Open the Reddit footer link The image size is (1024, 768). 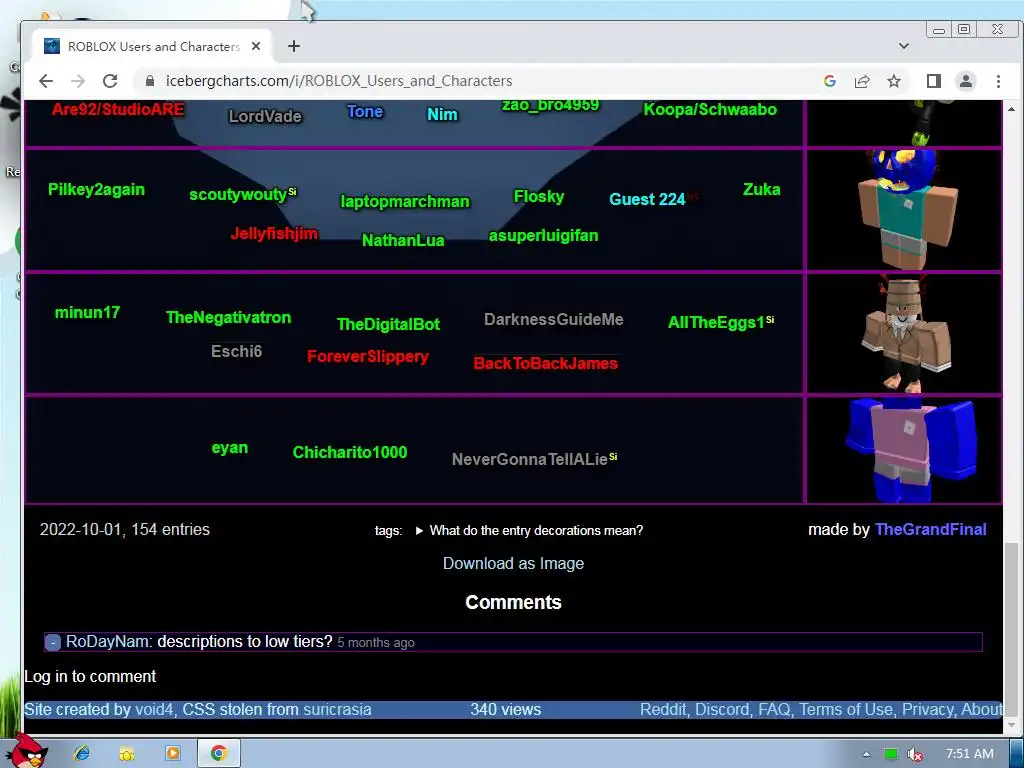coord(663,710)
